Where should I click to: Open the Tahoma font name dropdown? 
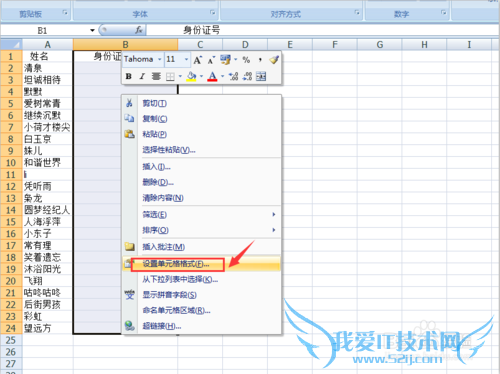click(159, 60)
